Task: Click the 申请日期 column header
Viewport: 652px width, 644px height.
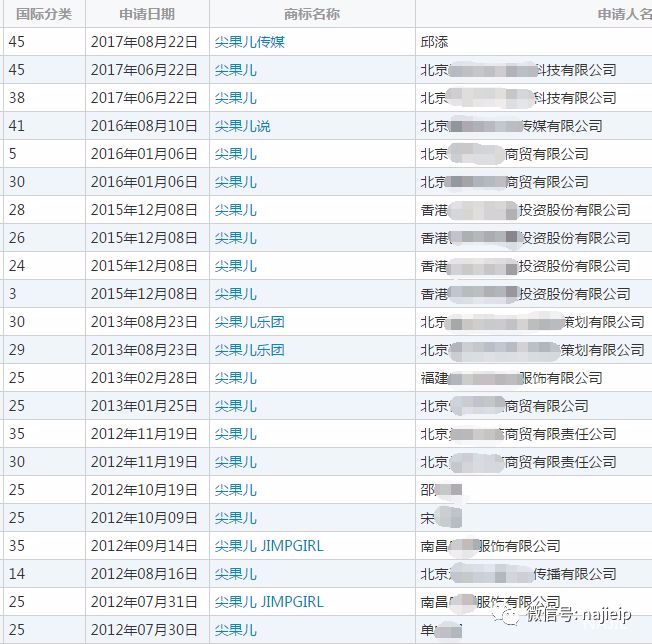Action: 147,14
